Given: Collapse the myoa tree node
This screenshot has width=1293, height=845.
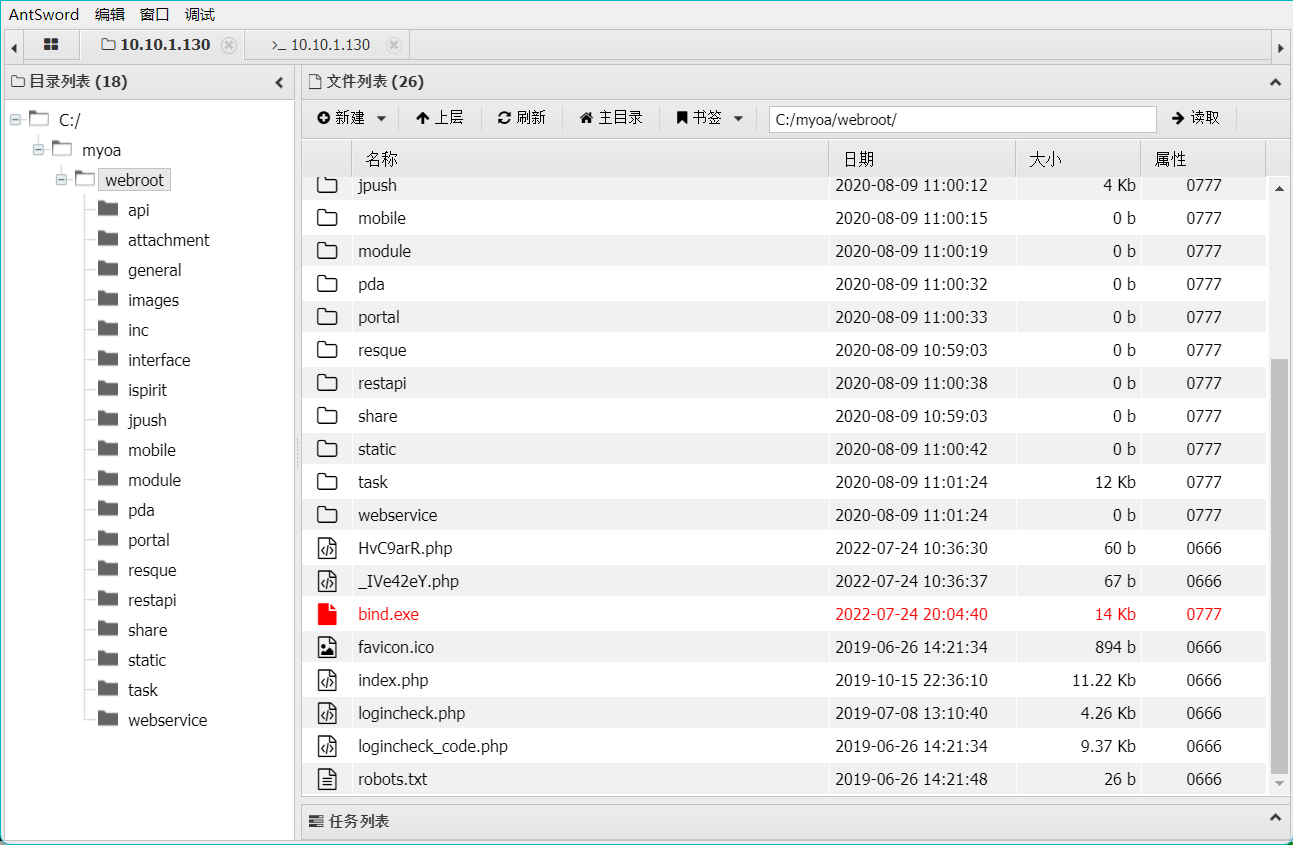Looking at the screenshot, I should click(38, 150).
